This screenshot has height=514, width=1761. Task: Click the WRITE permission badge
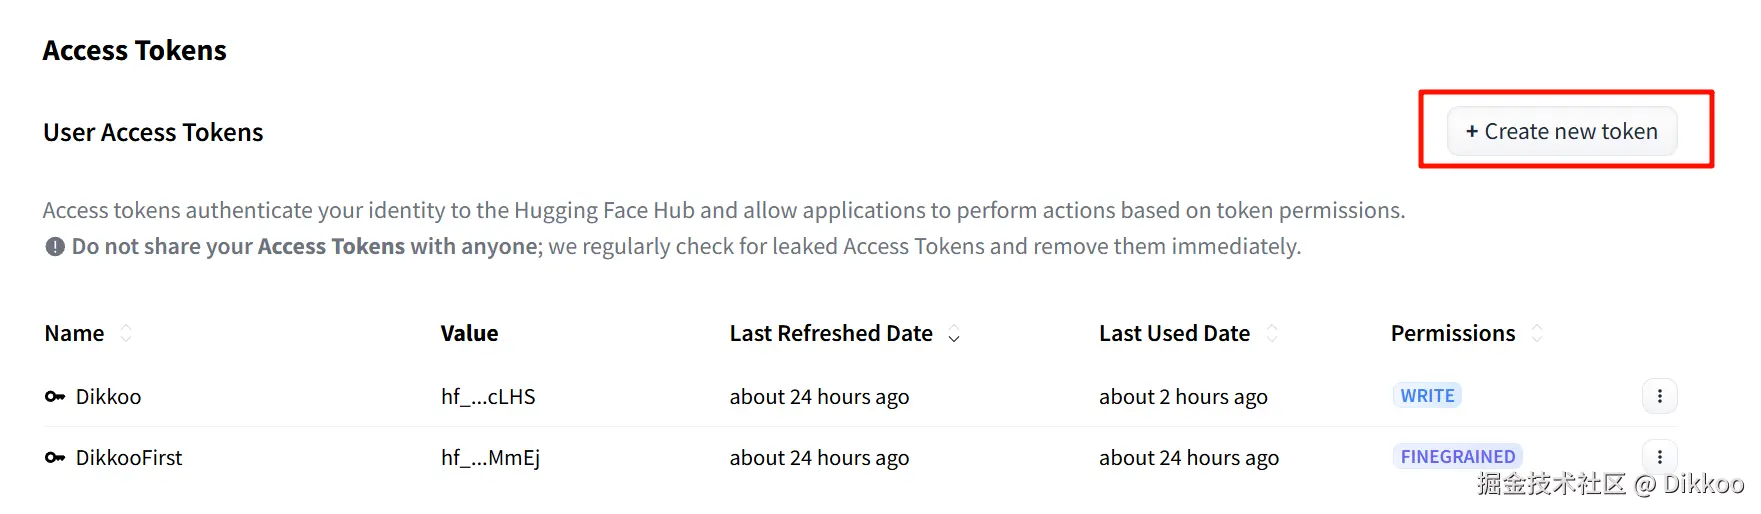(1427, 396)
